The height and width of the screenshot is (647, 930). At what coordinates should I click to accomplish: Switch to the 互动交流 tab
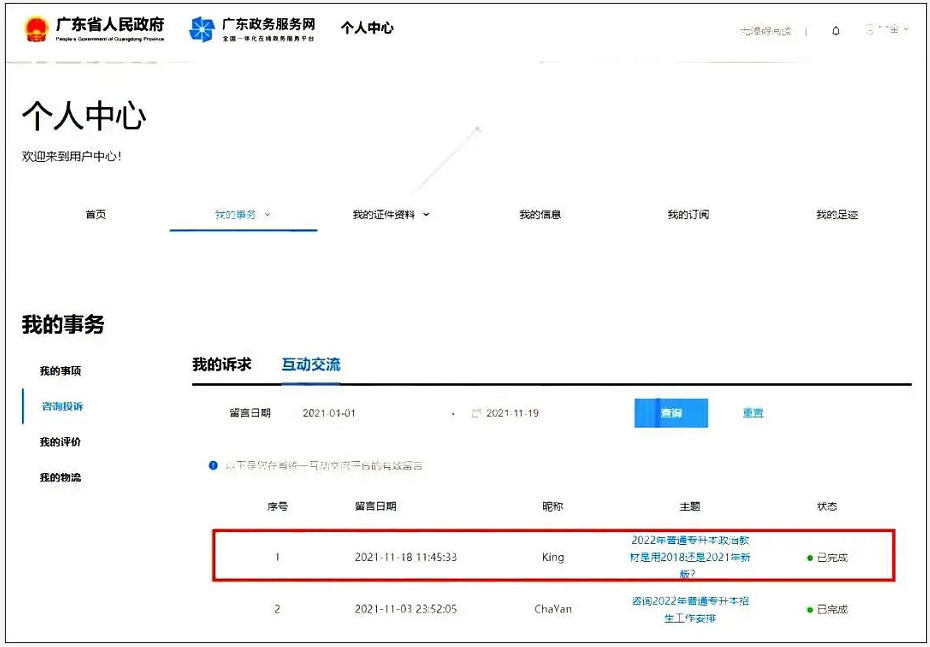point(310,365)
